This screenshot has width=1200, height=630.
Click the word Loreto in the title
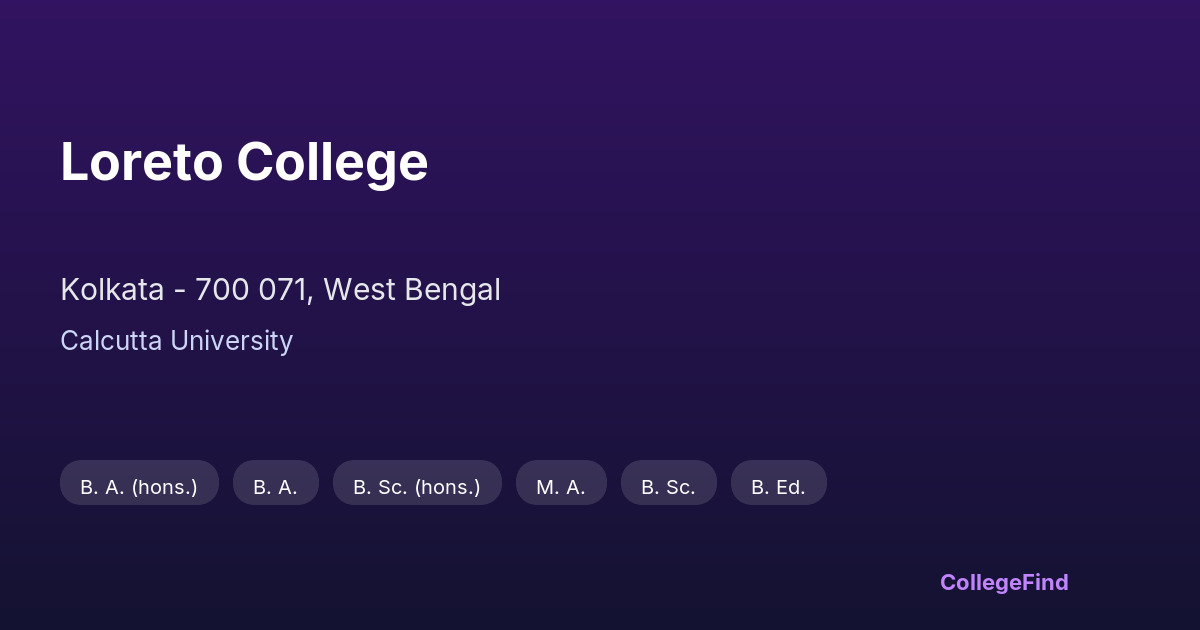(x=141, y=162)
